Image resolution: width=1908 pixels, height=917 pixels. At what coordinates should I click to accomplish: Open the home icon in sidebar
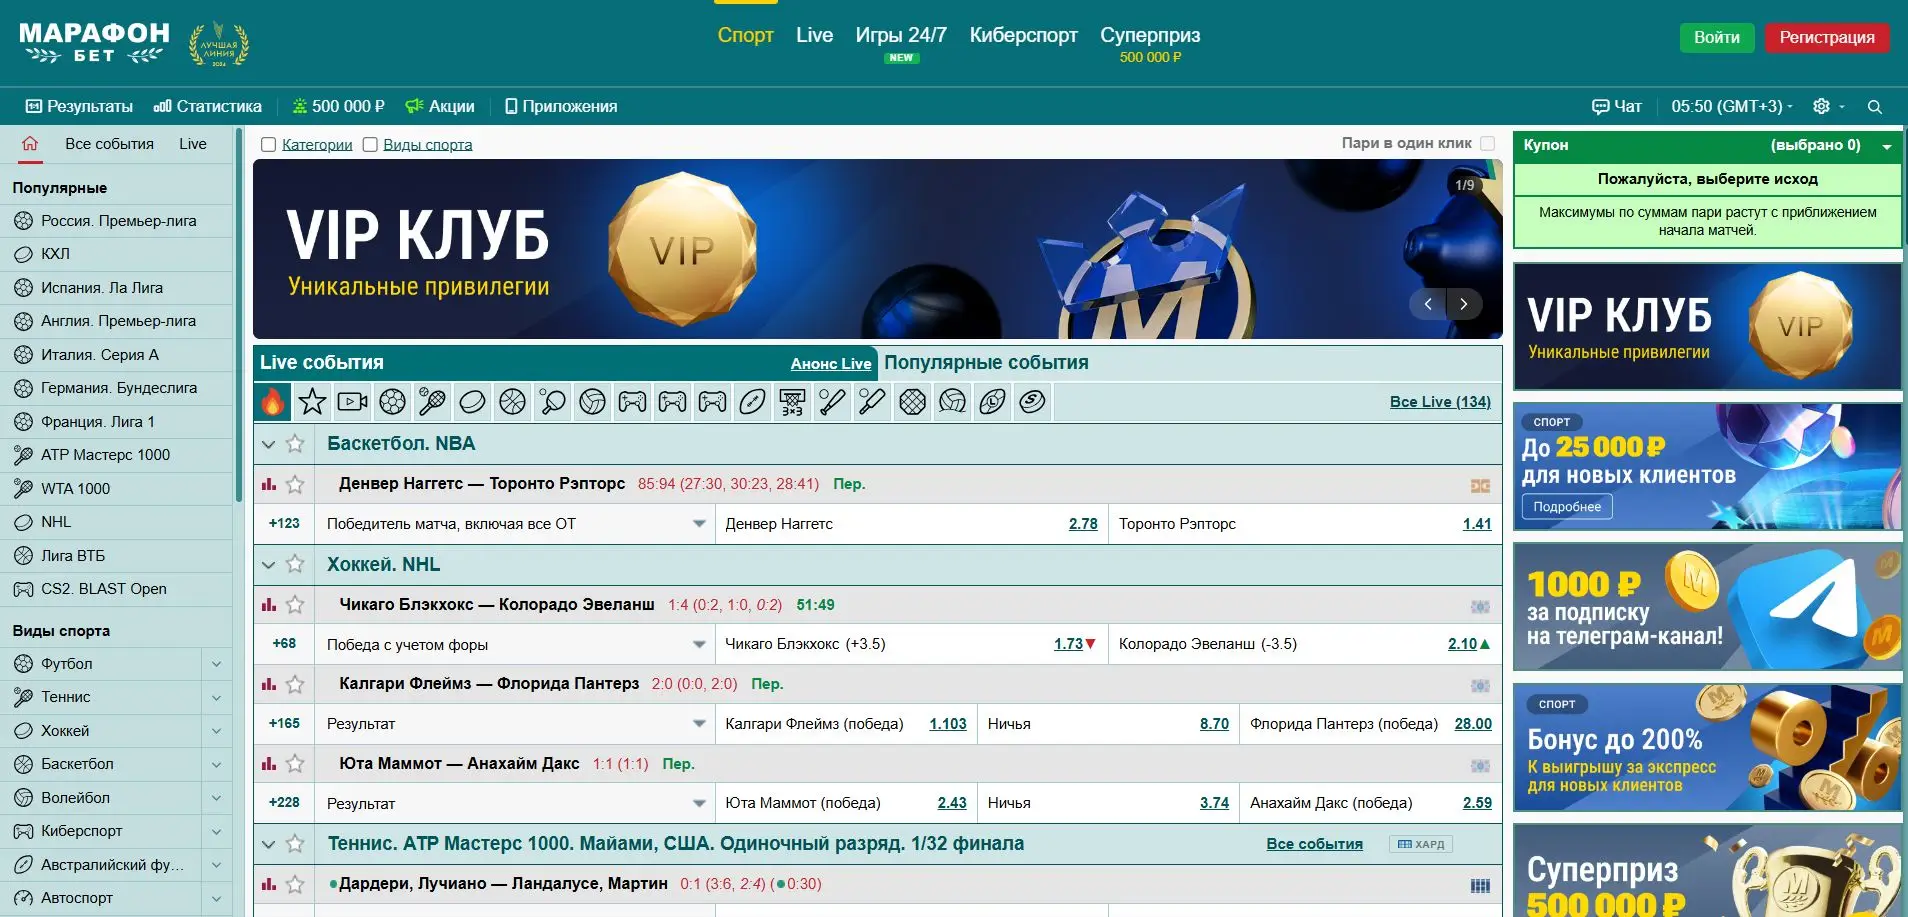(30, 144)
